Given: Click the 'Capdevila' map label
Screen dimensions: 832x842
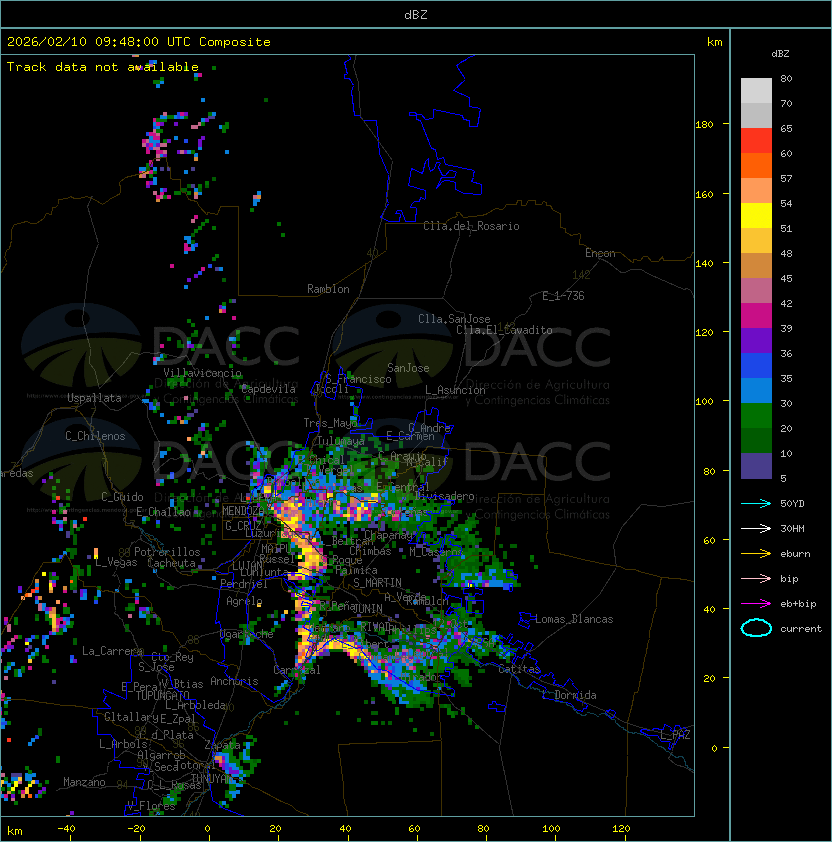Looking at the screenshot, I should (268, 389).
